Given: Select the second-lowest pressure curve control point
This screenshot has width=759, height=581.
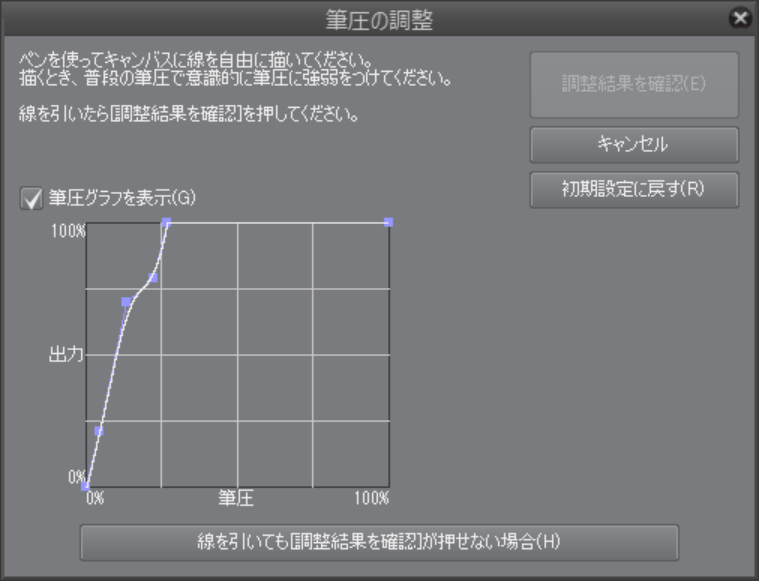Looking at the screenshot, I should [x=99, y=431].
